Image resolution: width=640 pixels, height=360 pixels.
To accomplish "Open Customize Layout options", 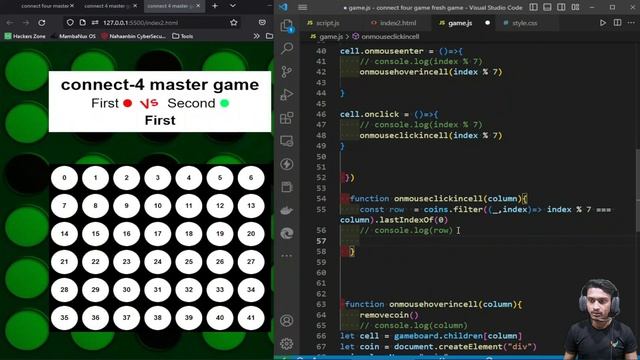I will (x=576, y=7).
